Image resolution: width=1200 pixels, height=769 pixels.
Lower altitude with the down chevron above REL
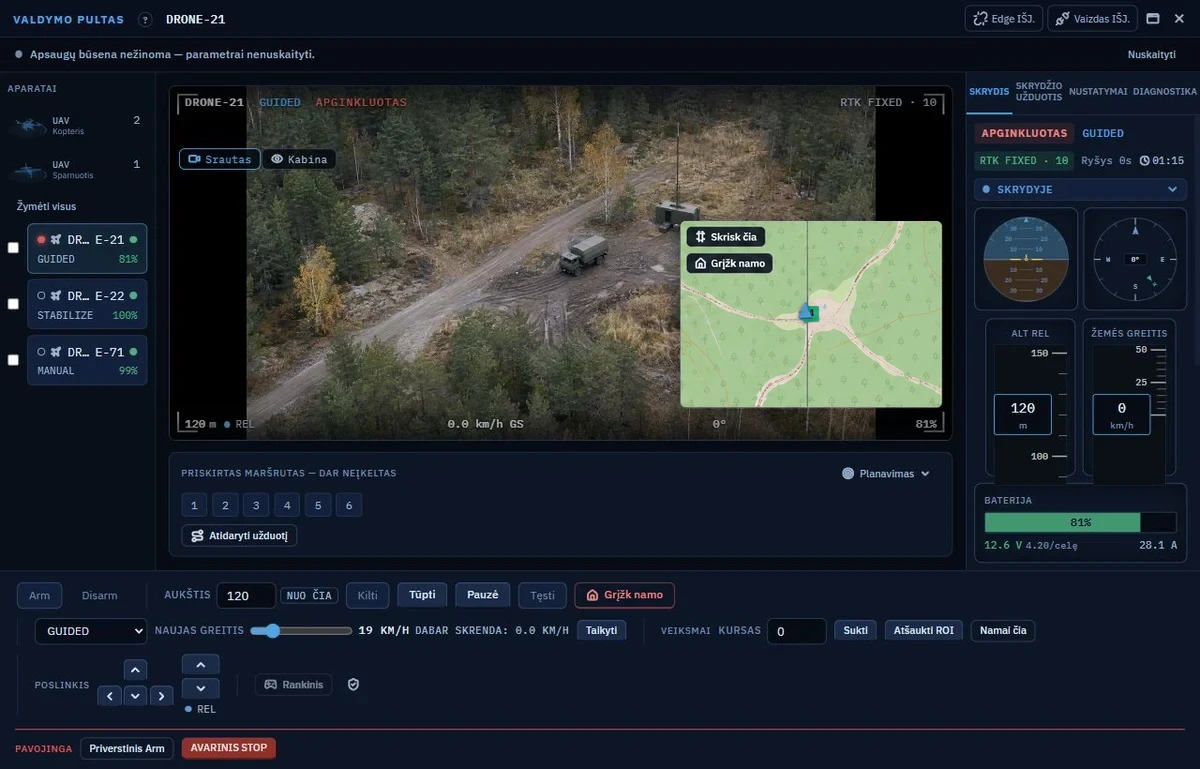point(201,689)
